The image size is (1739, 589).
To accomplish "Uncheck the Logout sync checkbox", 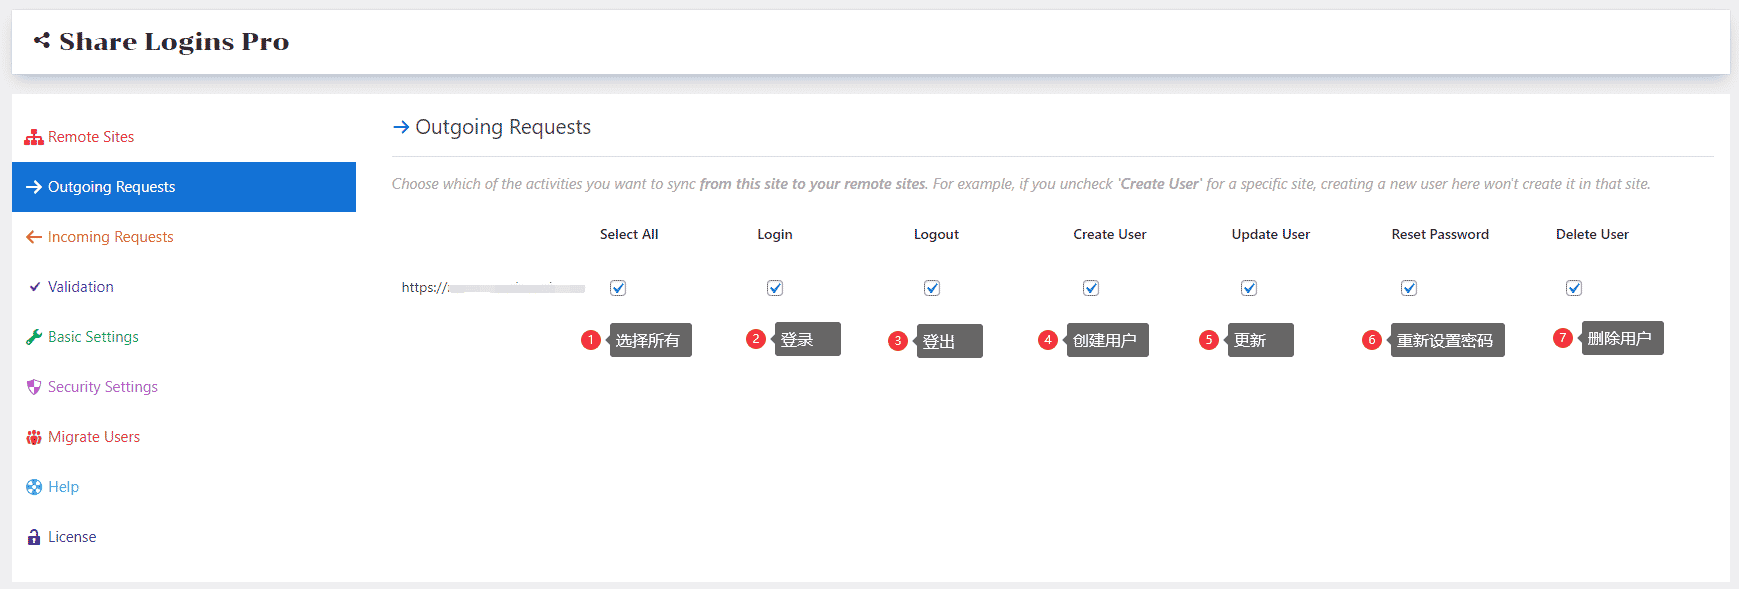I will [932, 288].
